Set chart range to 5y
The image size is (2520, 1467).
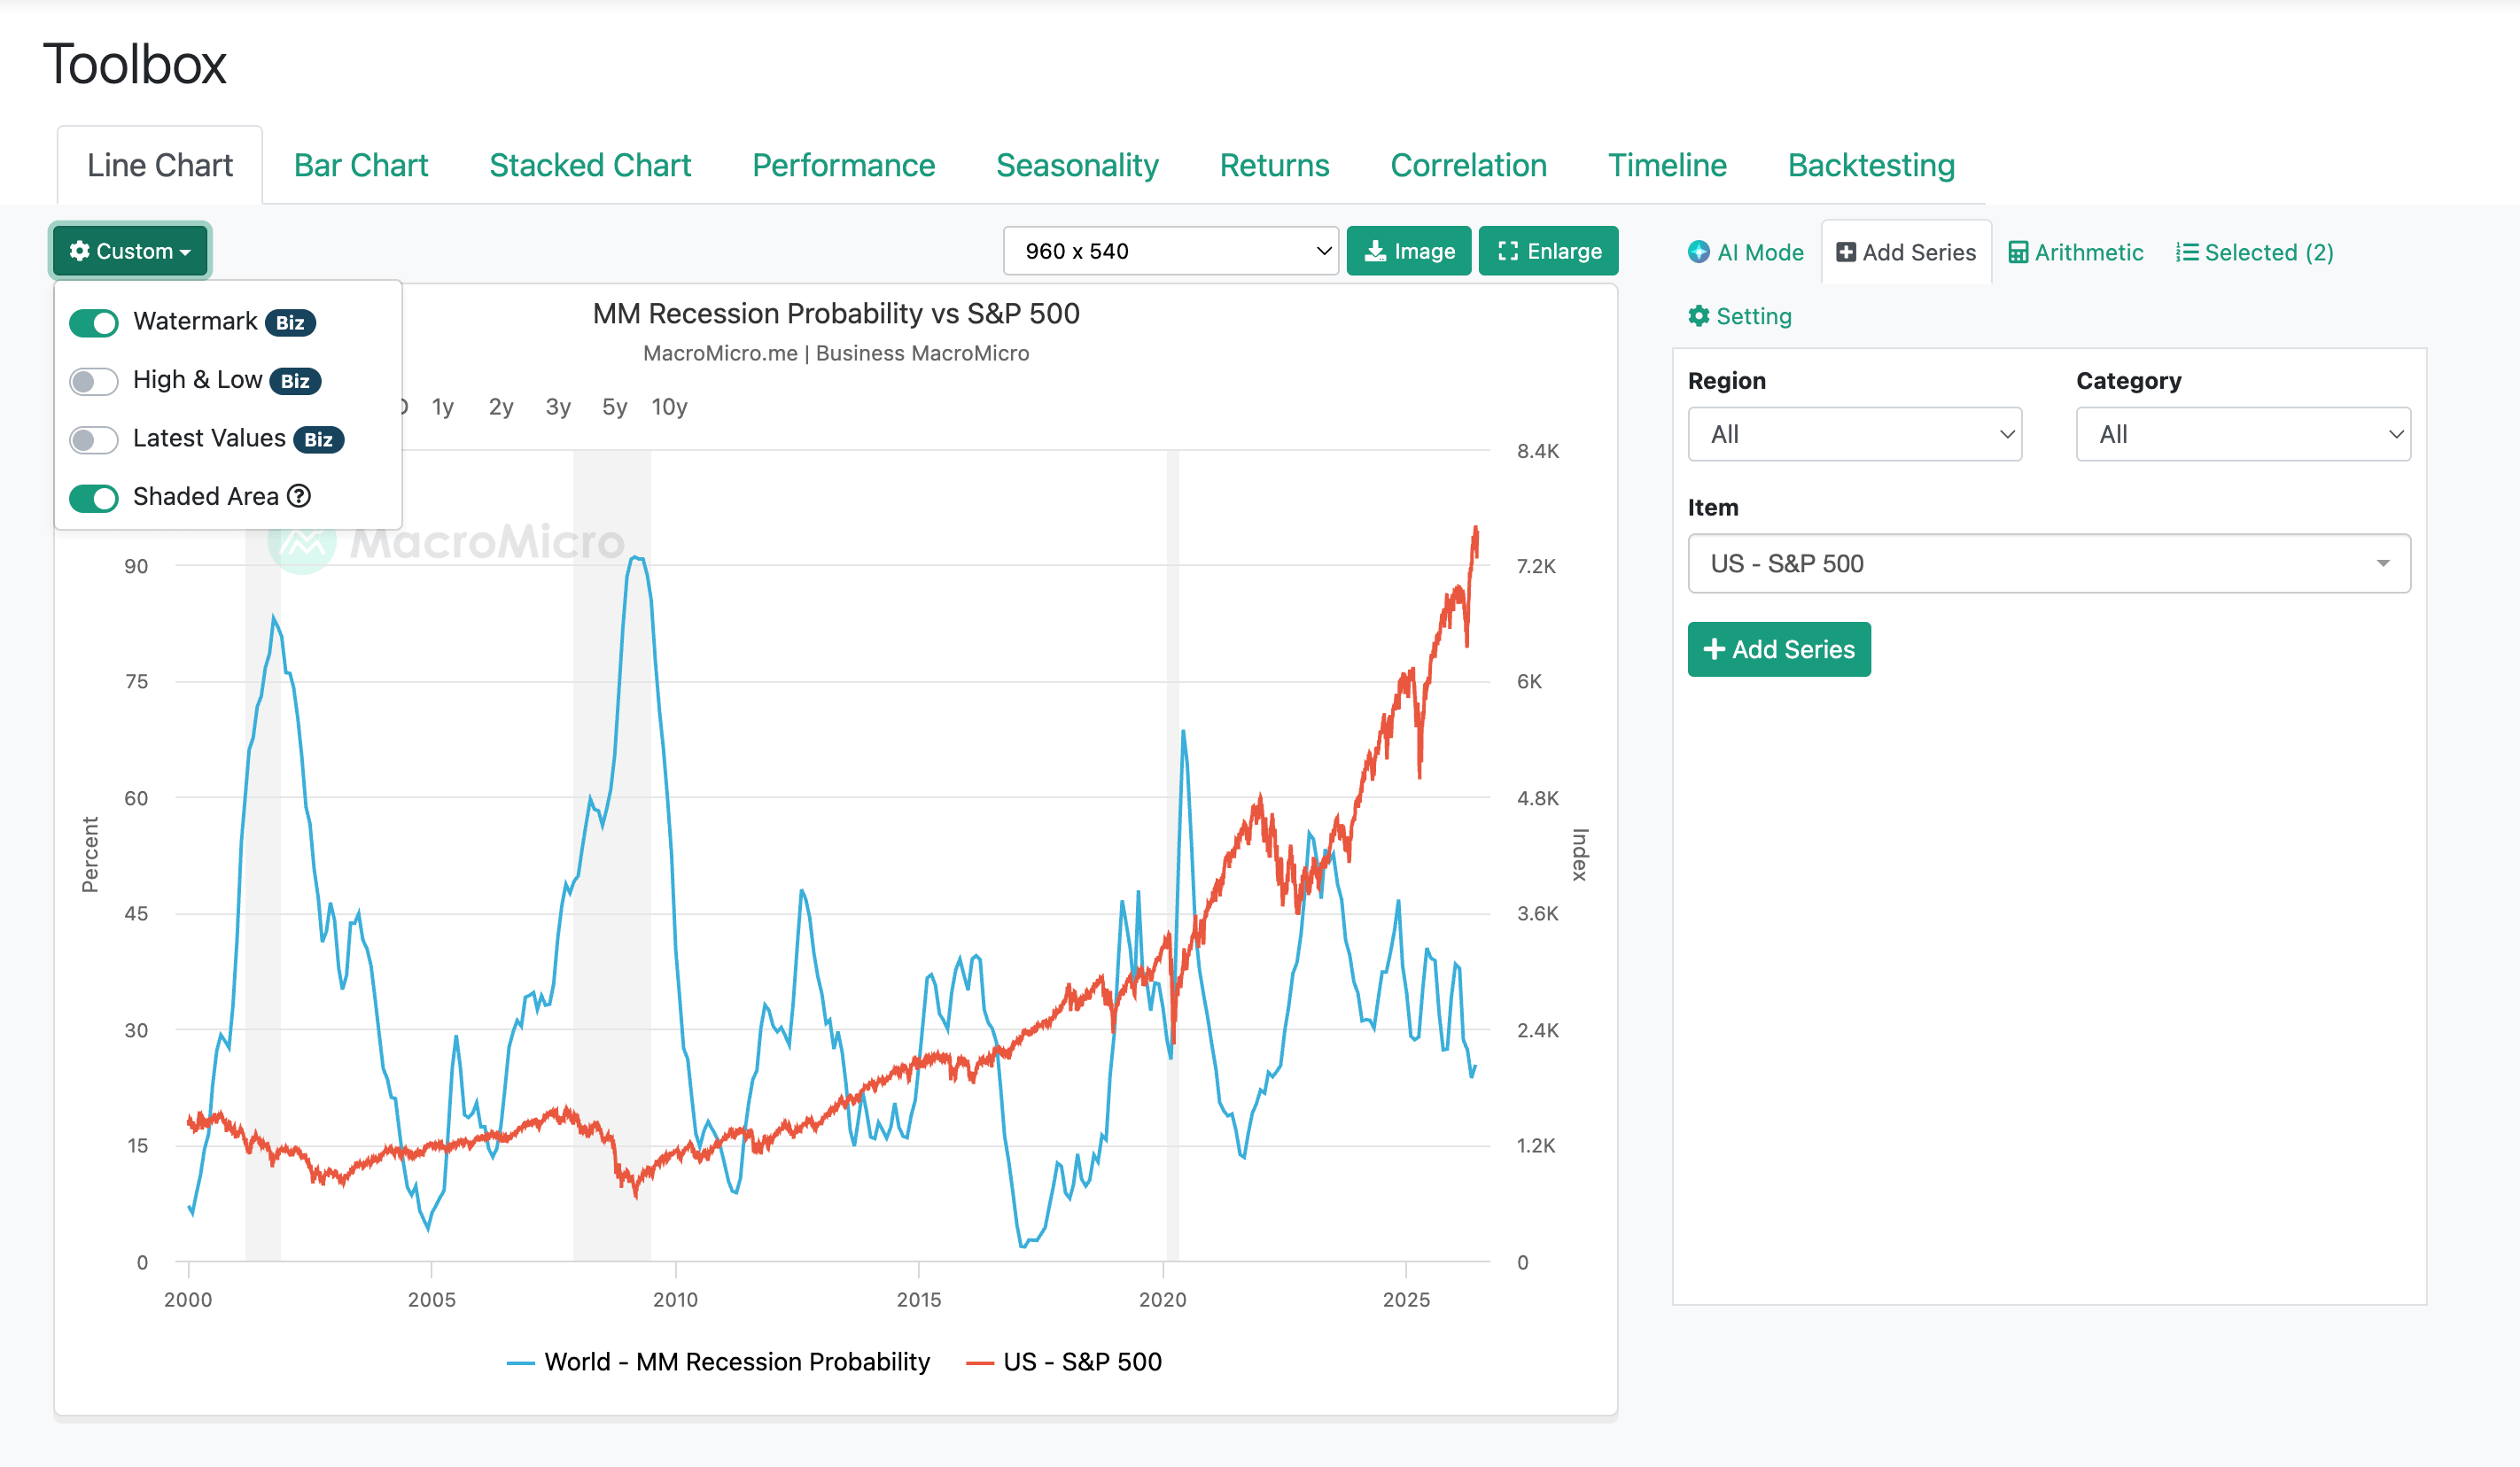[x=615, y=407]
